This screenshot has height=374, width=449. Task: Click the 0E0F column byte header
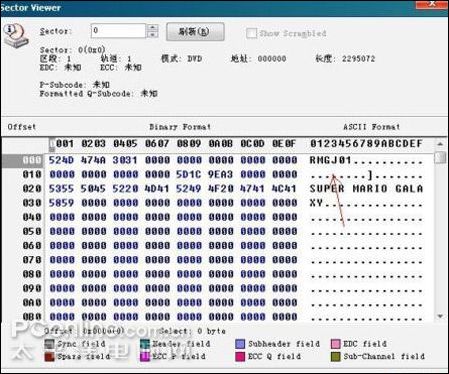pyautogui.click(x=284, y=144)
